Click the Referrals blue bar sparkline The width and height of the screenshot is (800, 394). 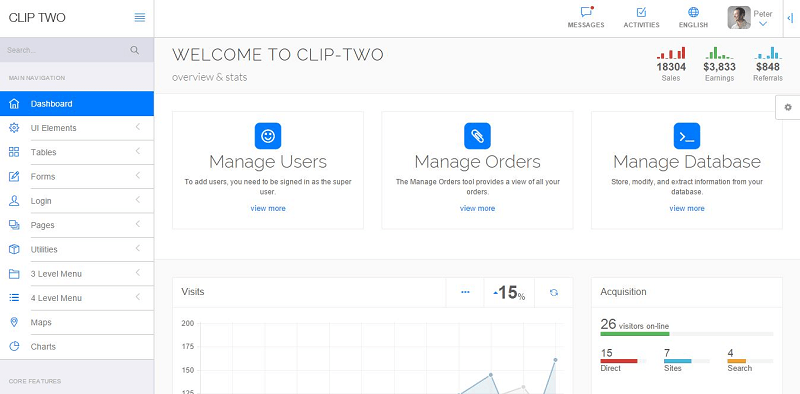point(768,53)
